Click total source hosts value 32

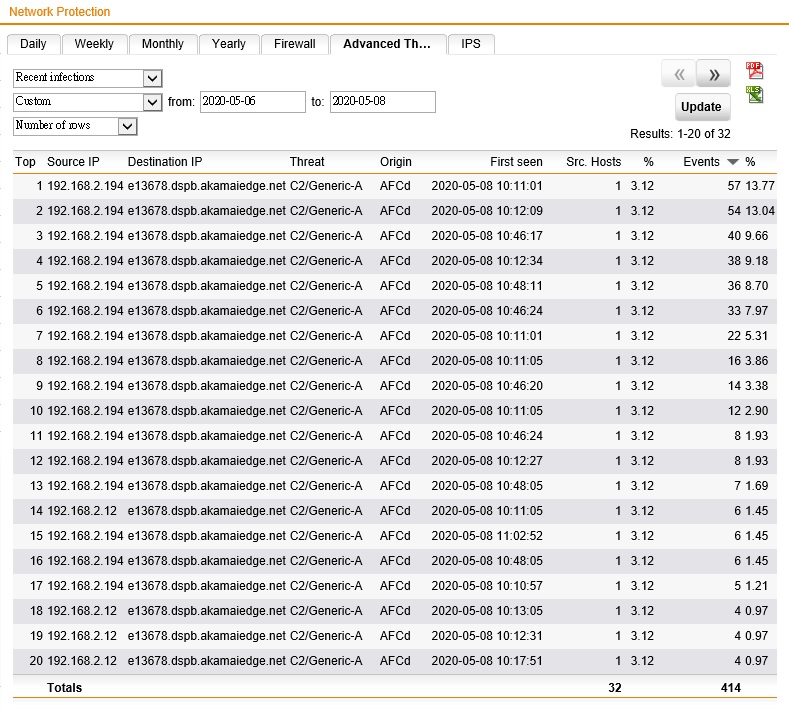click(x=614, y=688)
